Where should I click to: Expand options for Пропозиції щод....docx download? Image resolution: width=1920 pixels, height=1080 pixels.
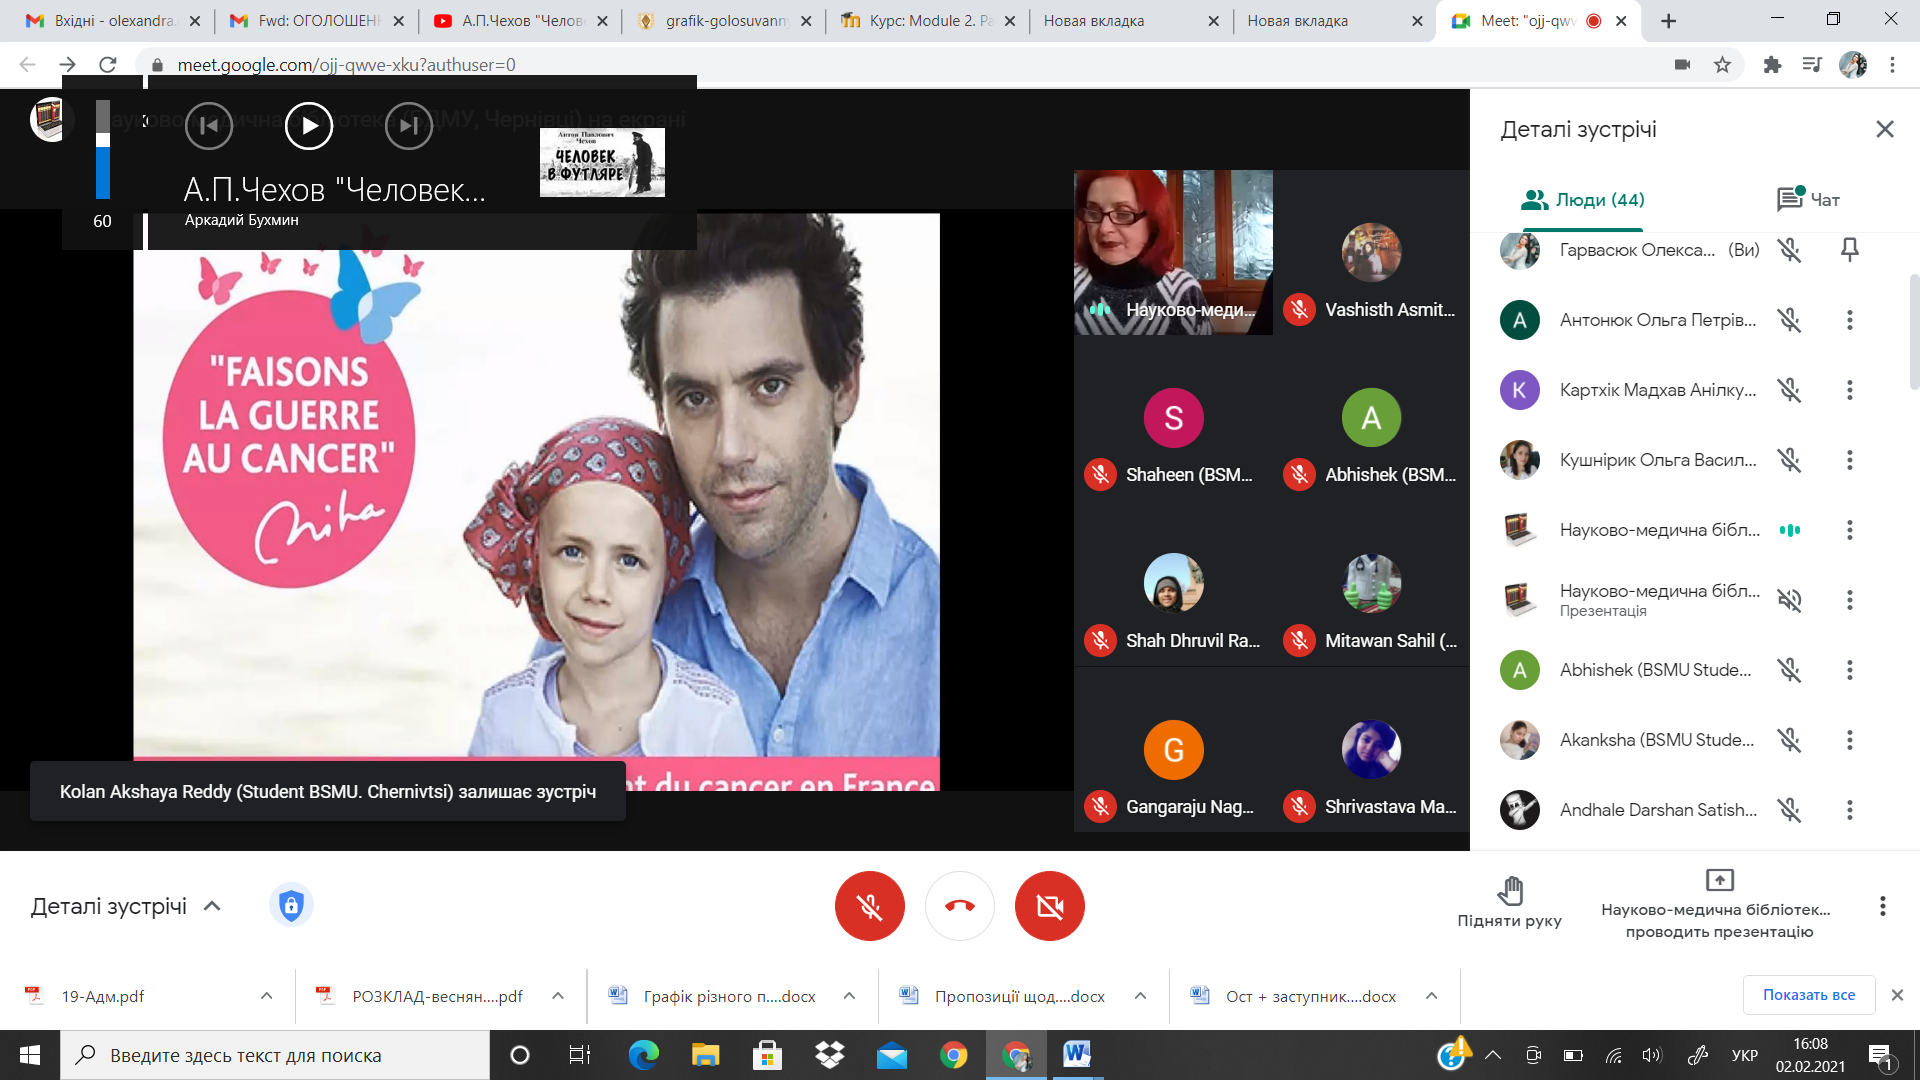point(1140,996)
